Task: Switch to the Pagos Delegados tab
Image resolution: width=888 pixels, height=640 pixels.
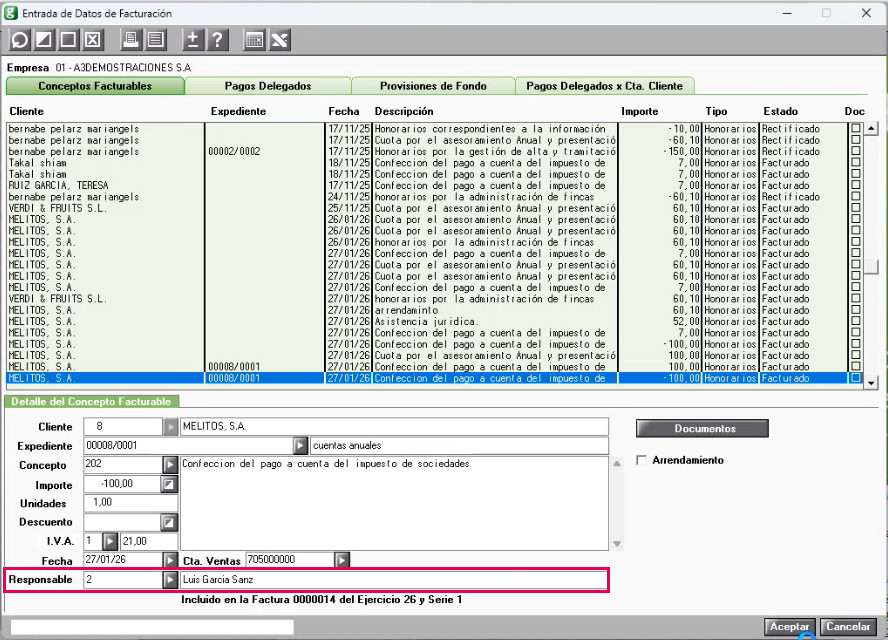Action: coord(268,86)
